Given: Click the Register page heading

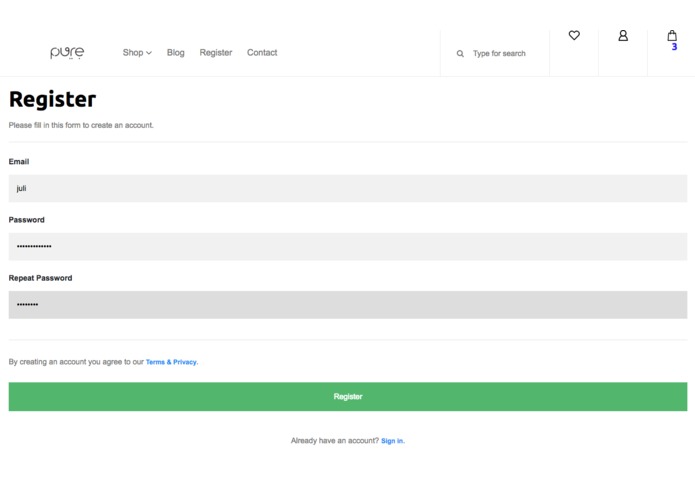Looking at the screenshot, I should 52,99.
